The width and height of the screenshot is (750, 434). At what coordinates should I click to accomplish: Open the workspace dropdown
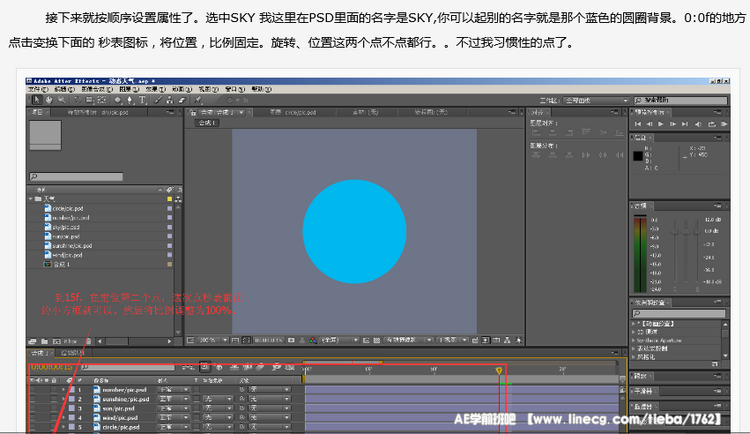point(596,100)
